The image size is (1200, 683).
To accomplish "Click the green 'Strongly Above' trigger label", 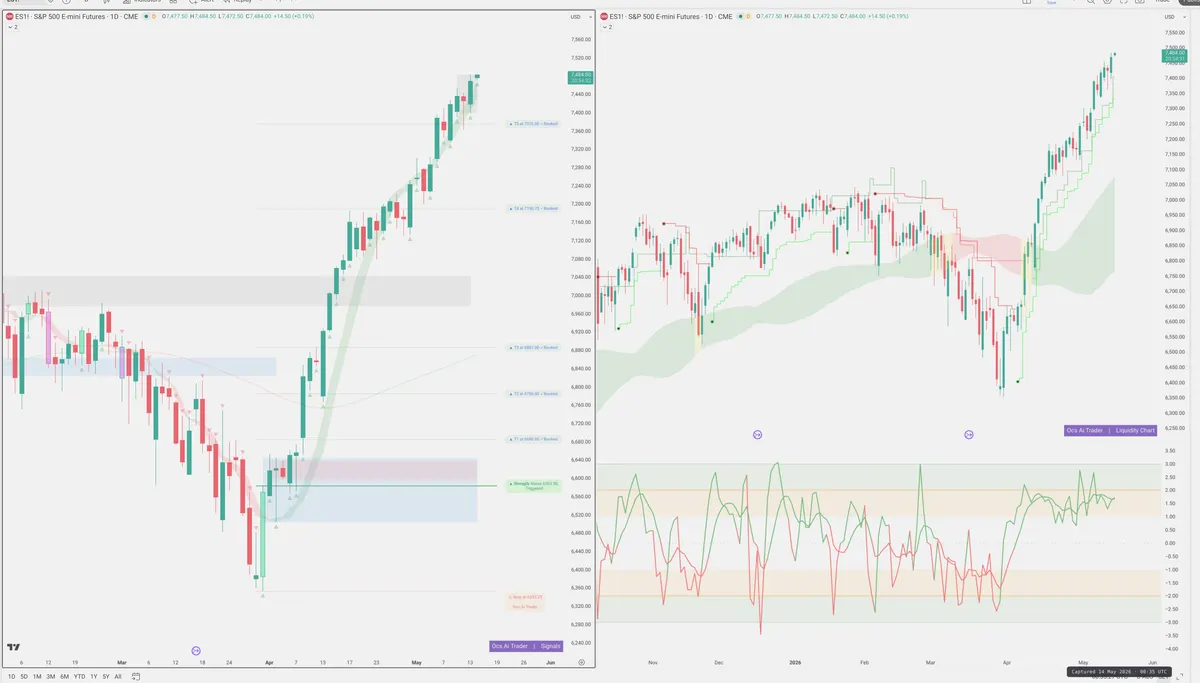I will [532, 486].
